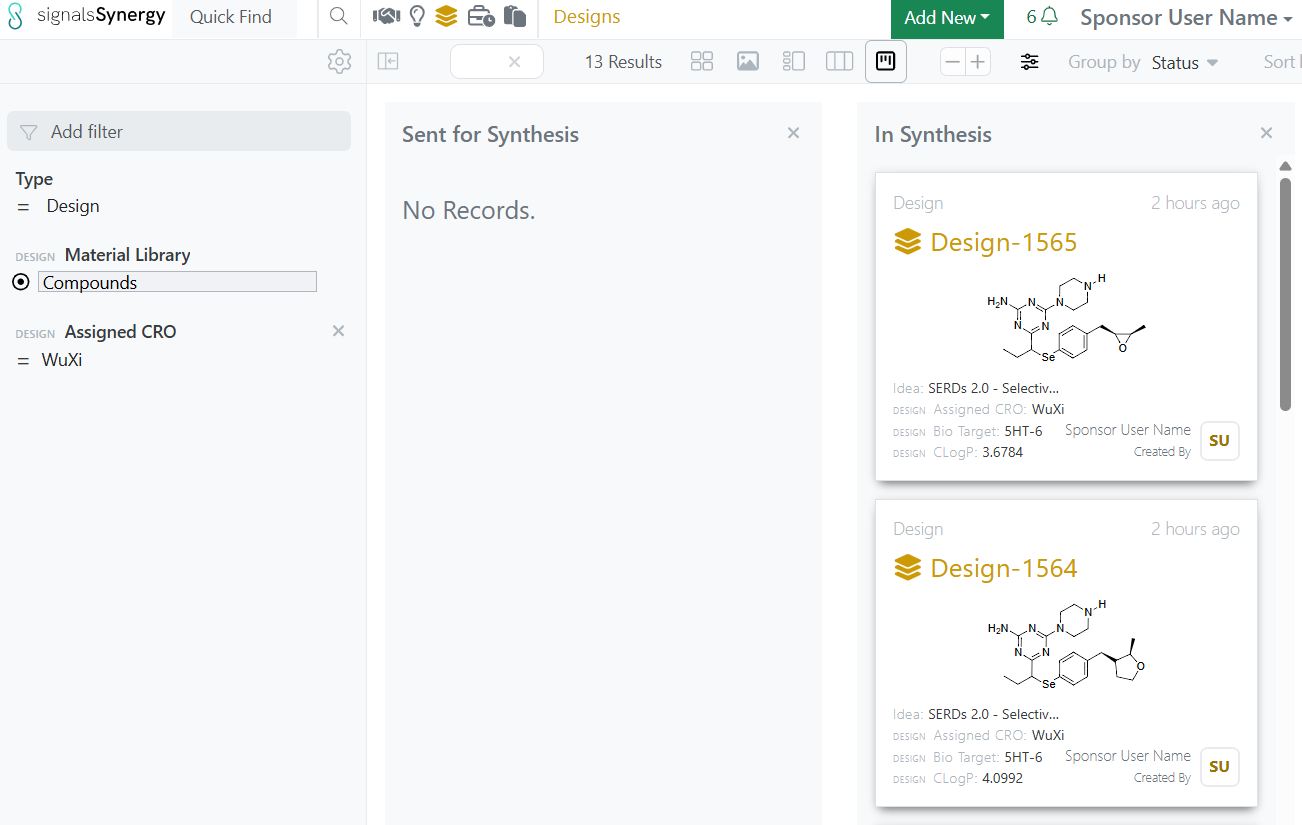
Task: Click the 6 notifications count
Action: point(1031,17)
